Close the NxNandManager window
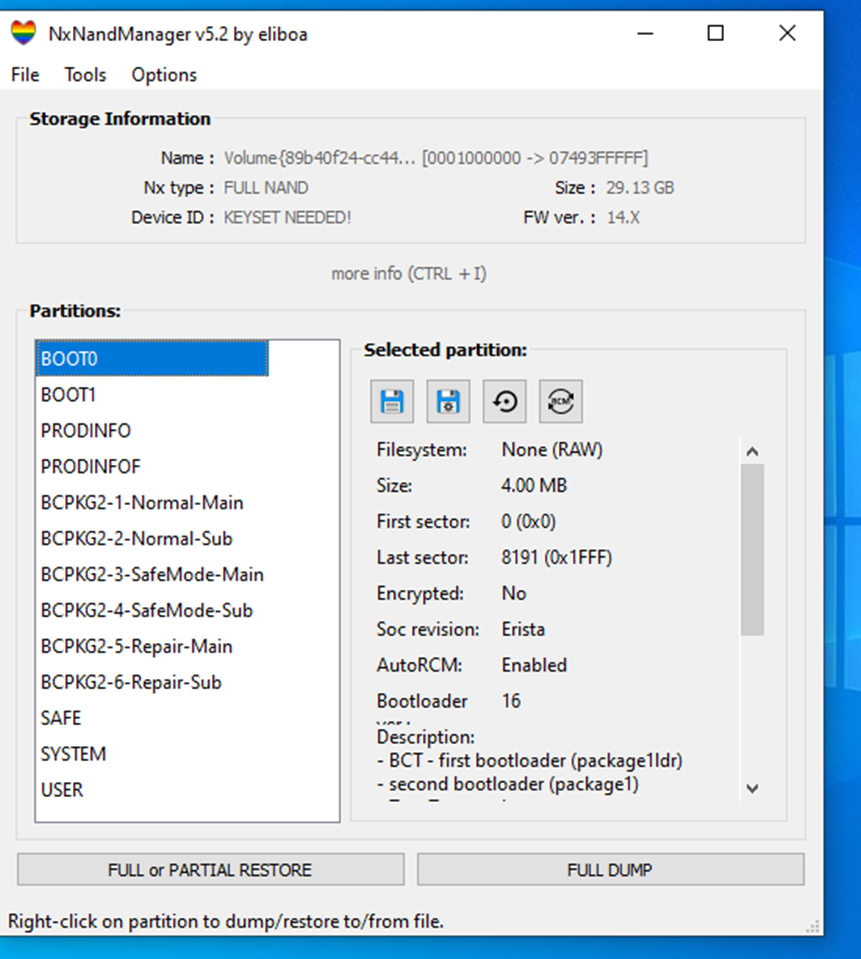Viewport: 861px width, 959px height. click(x=788, y=33)
